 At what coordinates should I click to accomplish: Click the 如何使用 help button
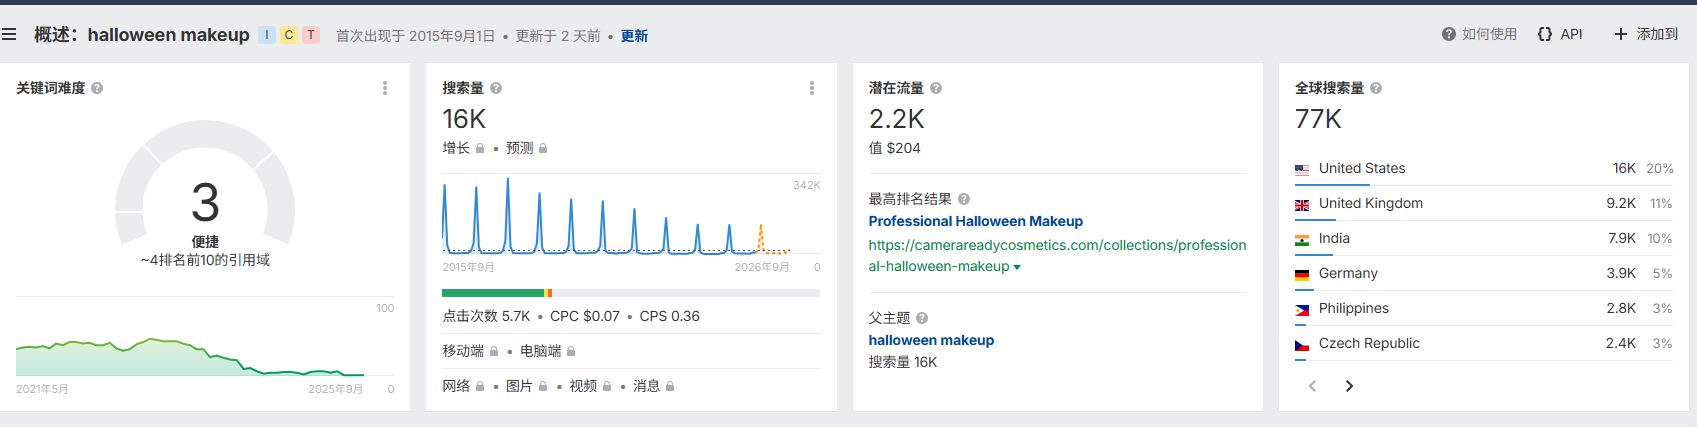(1479, 34)
